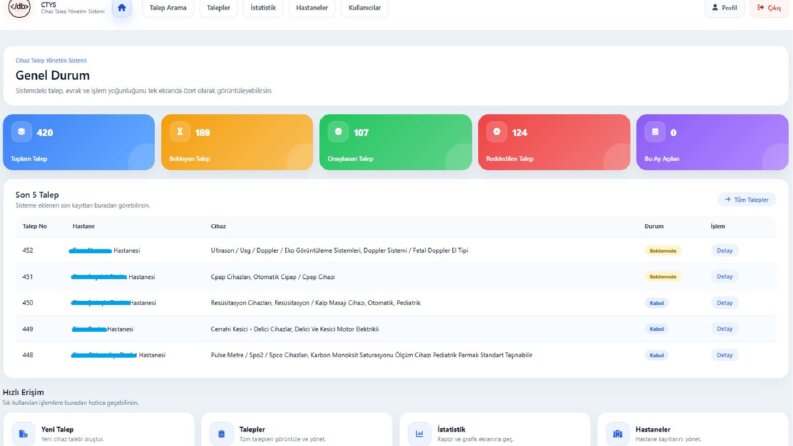Click Kabul status of request 449
This screenshot has width=793, height=446.
656,329
